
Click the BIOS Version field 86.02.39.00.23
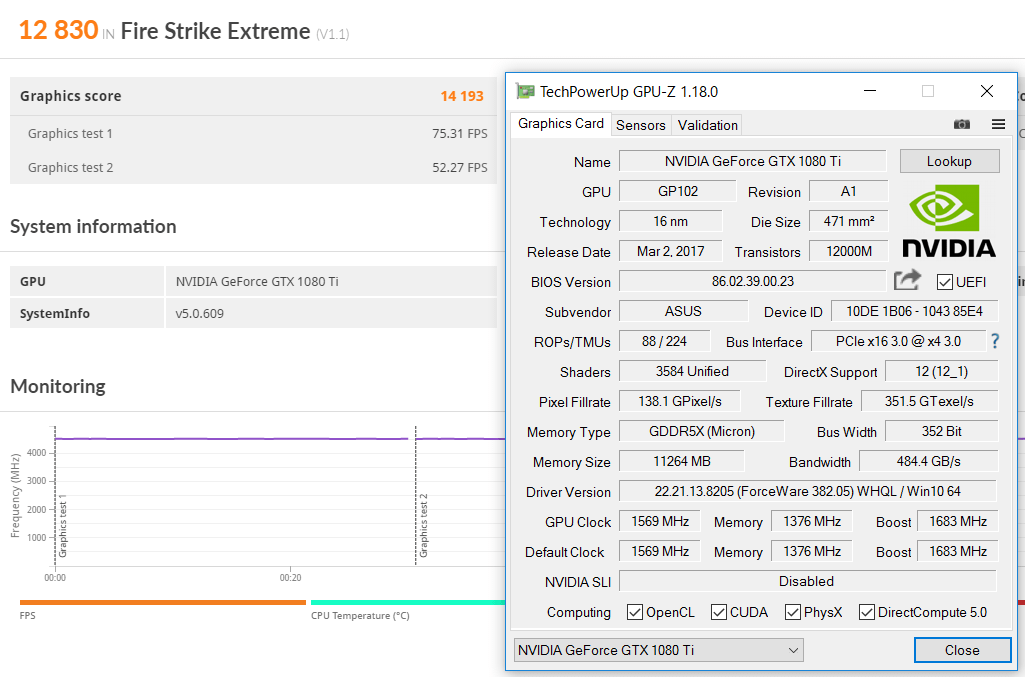(752, 282)
